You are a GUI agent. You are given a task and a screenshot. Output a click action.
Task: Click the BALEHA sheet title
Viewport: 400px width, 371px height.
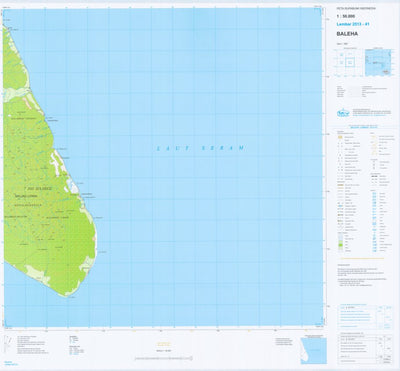tap(347, 34)
